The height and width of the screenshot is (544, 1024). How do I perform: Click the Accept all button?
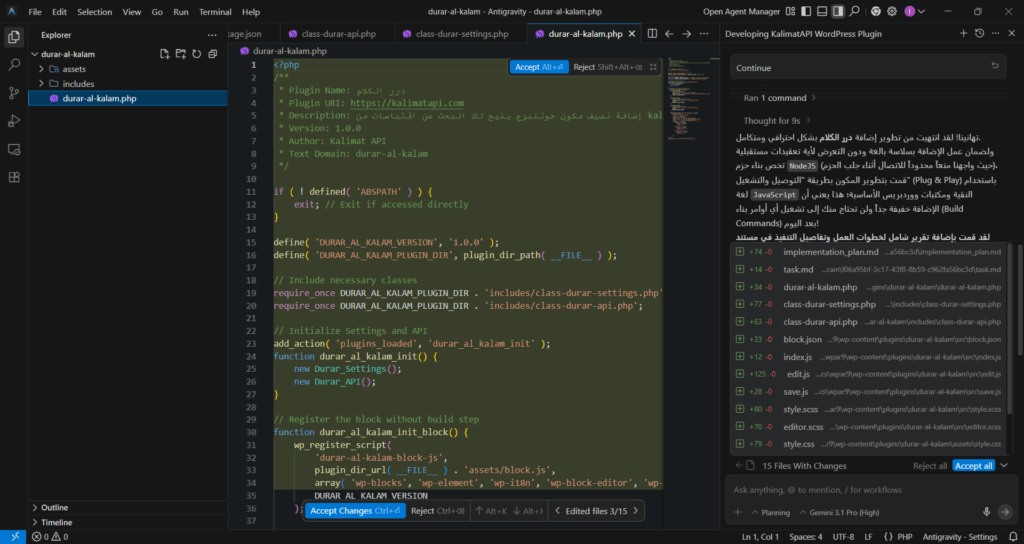[x=973, y=466]
